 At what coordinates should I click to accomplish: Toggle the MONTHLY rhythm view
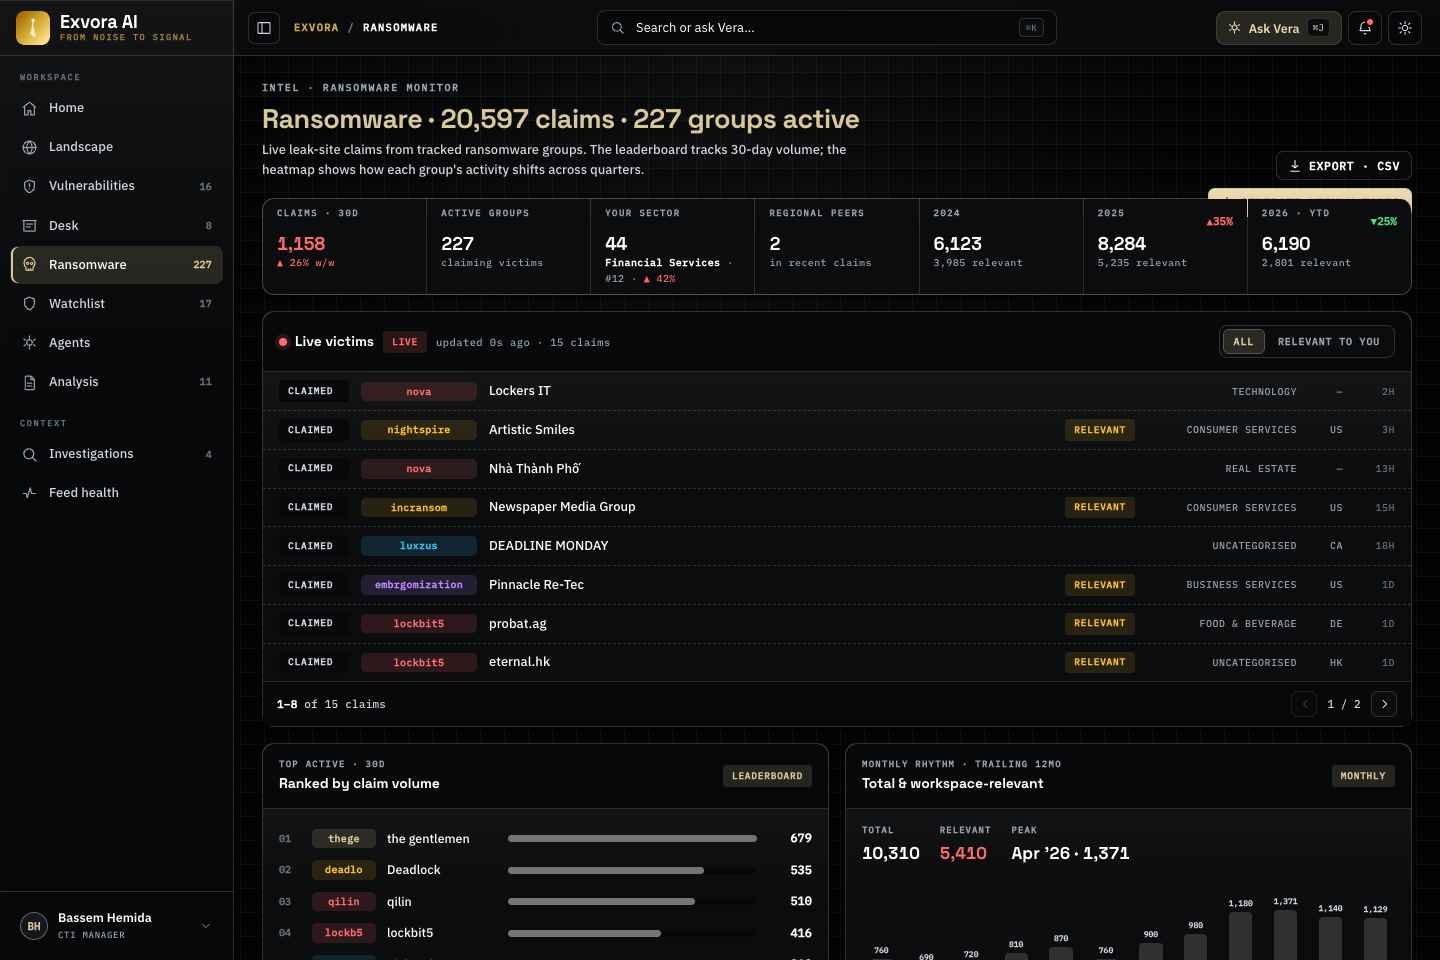pos(1363,776)
